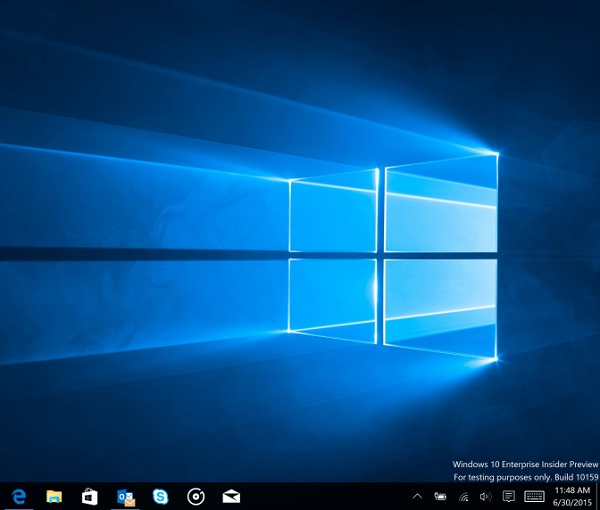600x510 pixels.
Task: Launch File Explorer from the taskbar
Action: tap(54, 497)
